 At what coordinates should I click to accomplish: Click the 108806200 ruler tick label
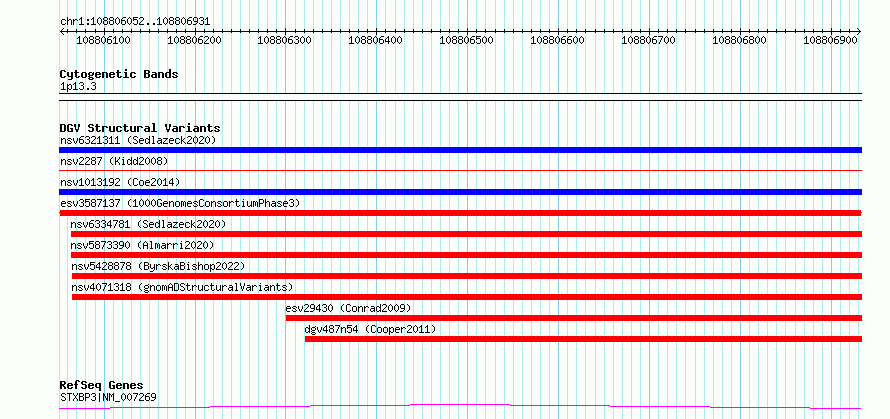195,40
